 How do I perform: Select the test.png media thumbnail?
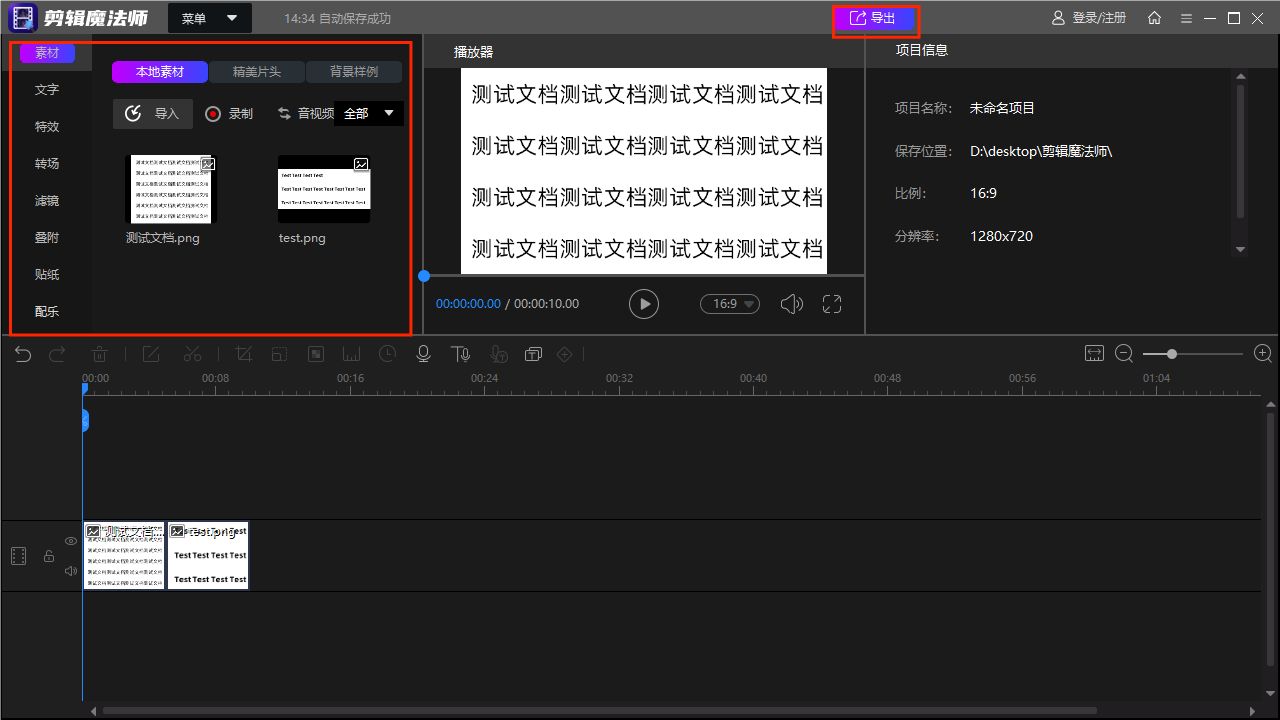point(324,189)
